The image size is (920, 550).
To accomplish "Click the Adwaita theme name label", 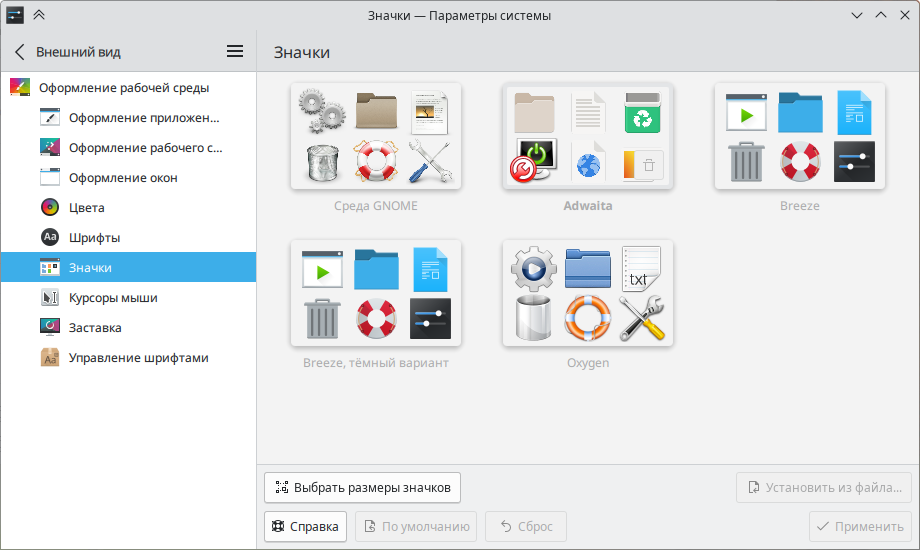I will click(587, 205).
